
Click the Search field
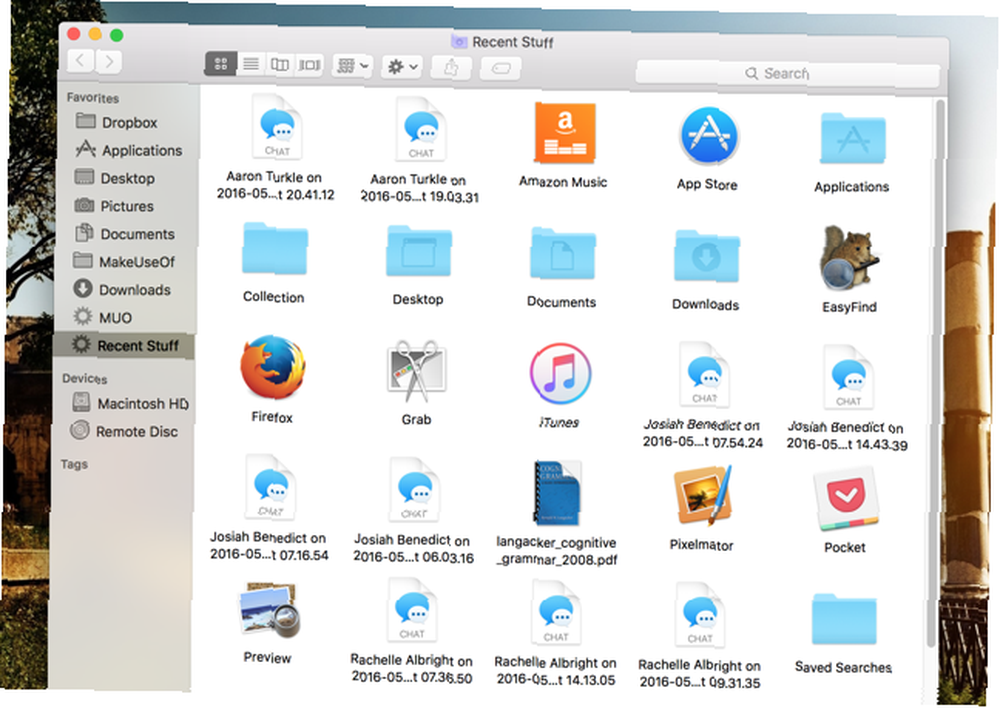click(x=788, y=74)
